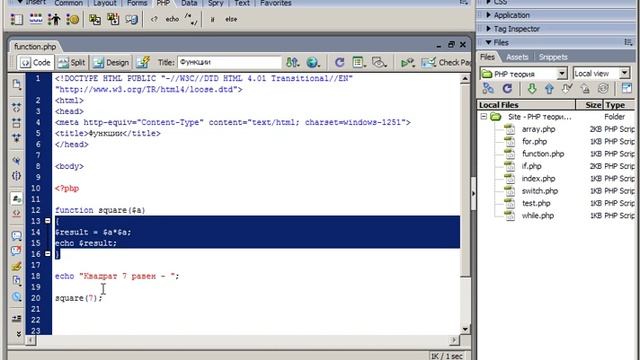The image size is (640, 360).
Task: Open Visual Aids eye icon
Action: 379,62
